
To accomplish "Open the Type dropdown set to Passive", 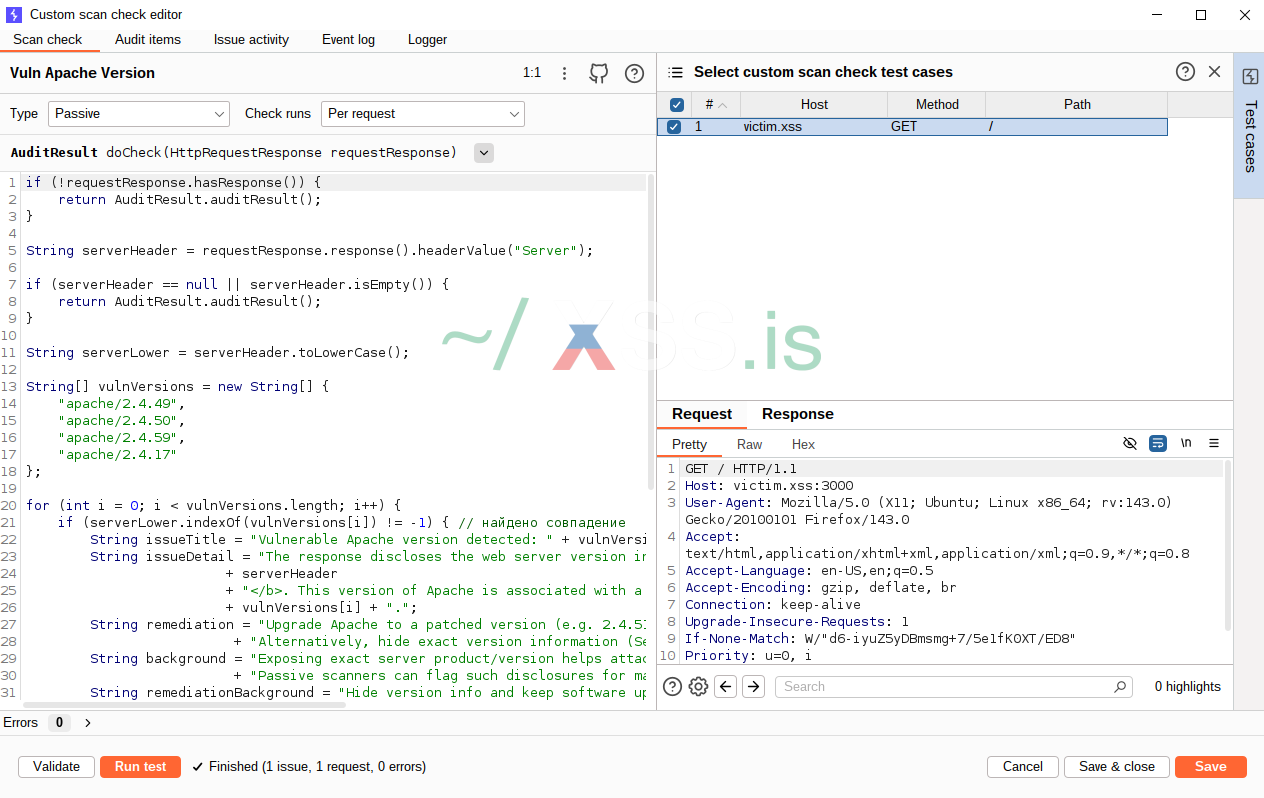I will [x=138, y=114].
